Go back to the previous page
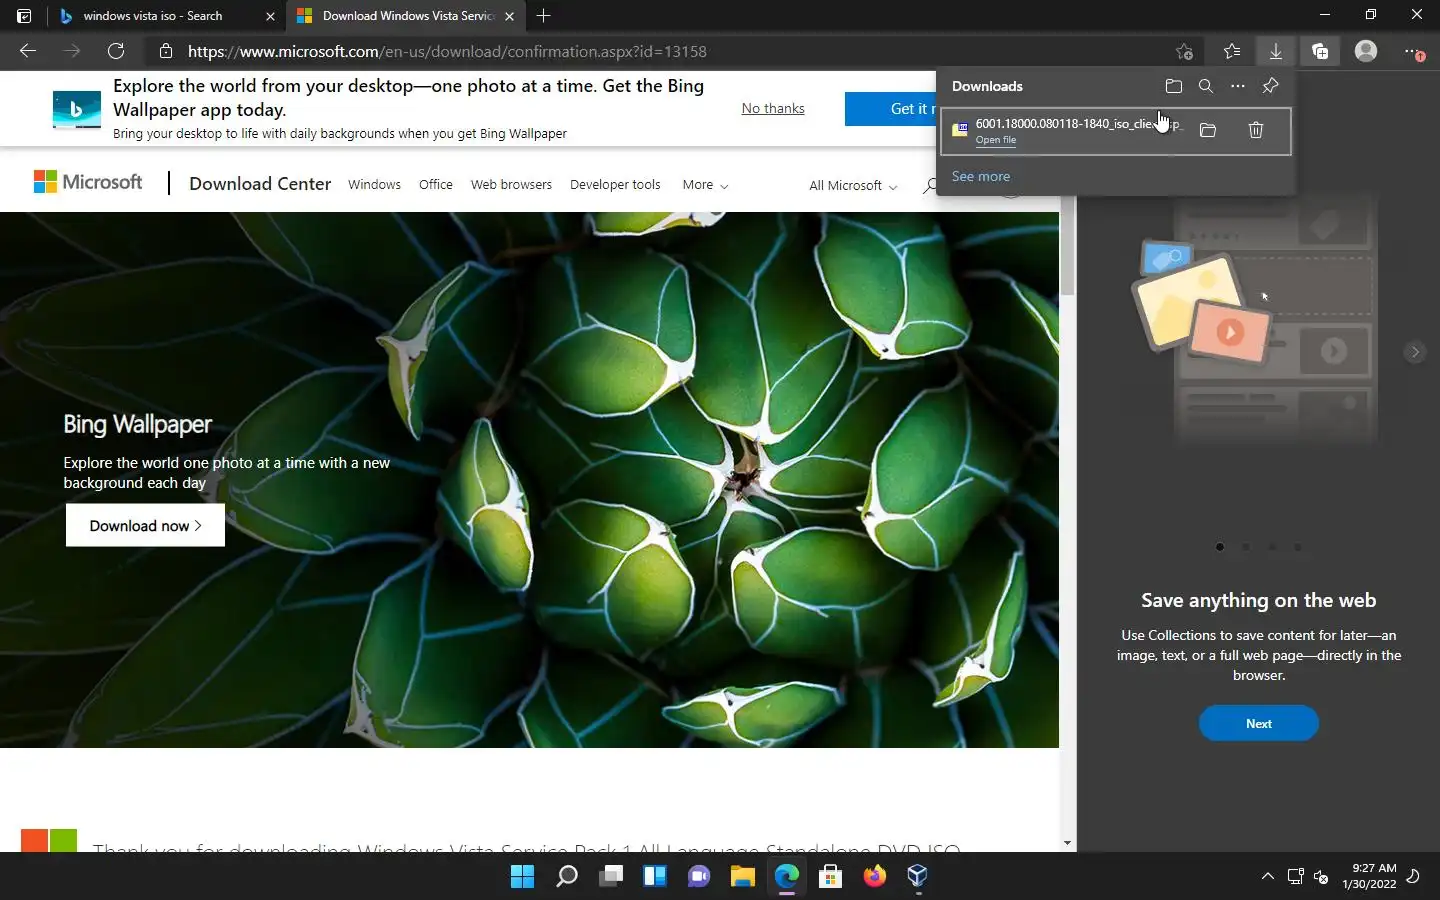The image size is (1440, 900). [x=28, y=51]
